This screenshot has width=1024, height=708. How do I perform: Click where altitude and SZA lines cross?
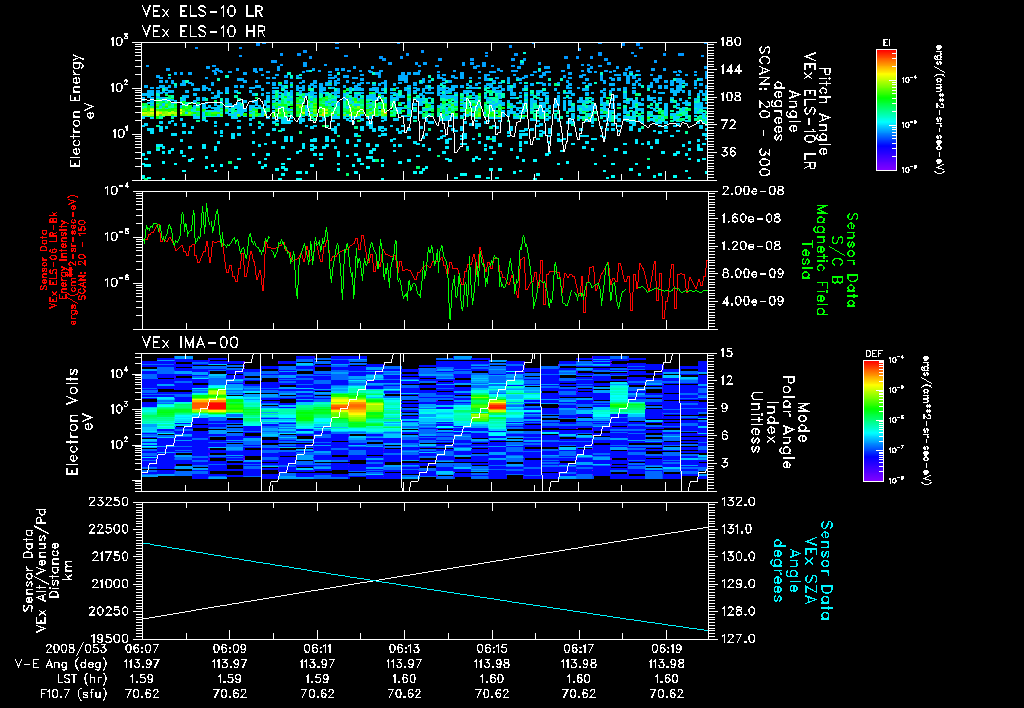click(x=374, y=580)
